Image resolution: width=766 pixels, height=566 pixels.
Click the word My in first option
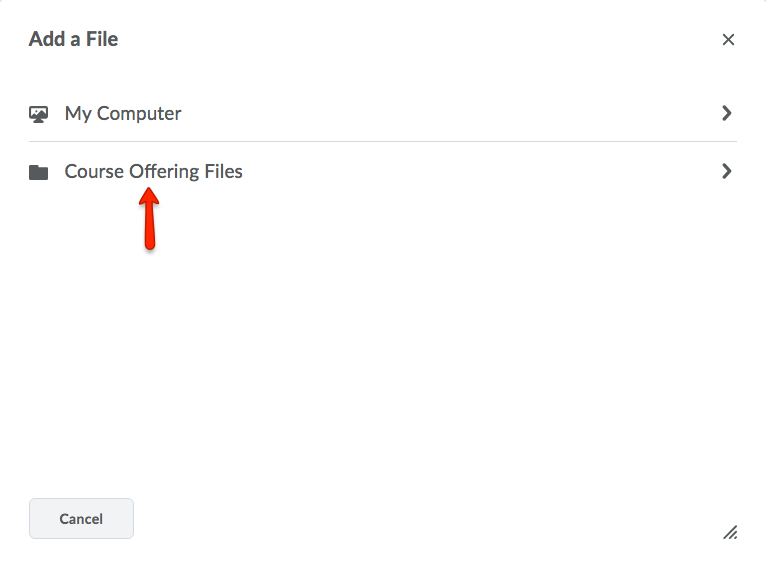click(78, 114)
